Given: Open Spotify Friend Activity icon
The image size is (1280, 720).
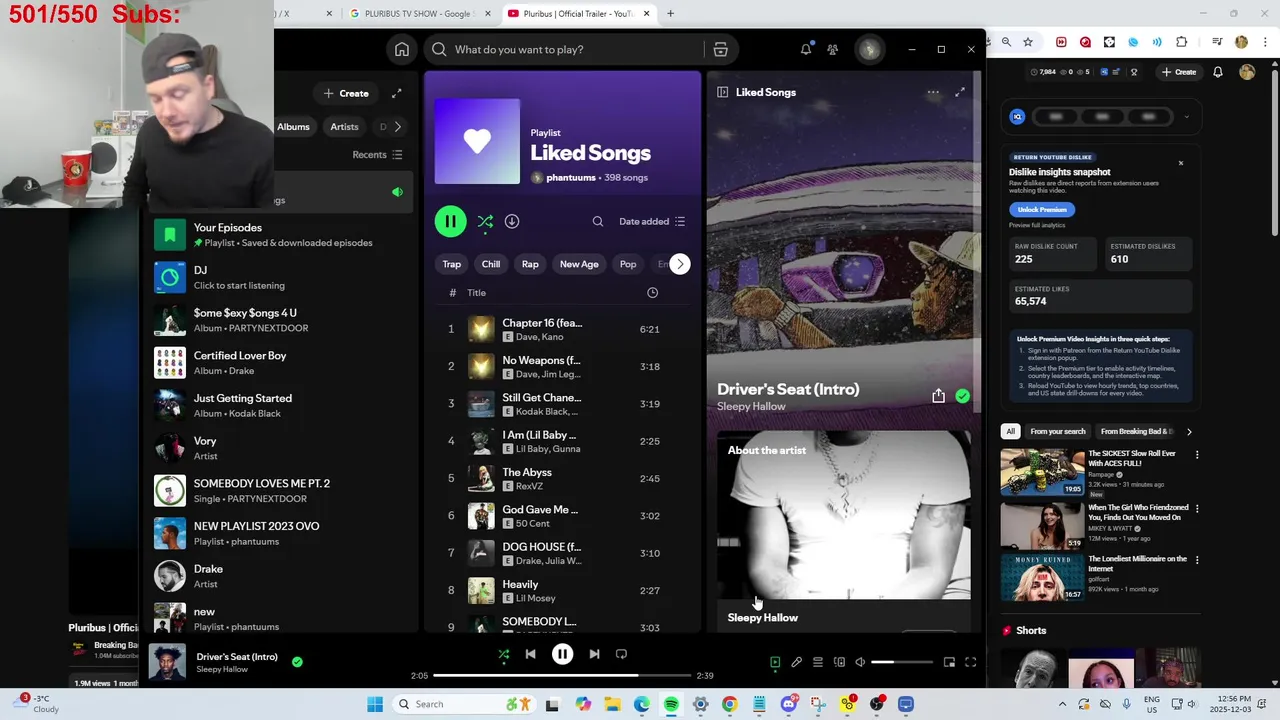Looking at the screenshot, I should [x=833, y=49].
